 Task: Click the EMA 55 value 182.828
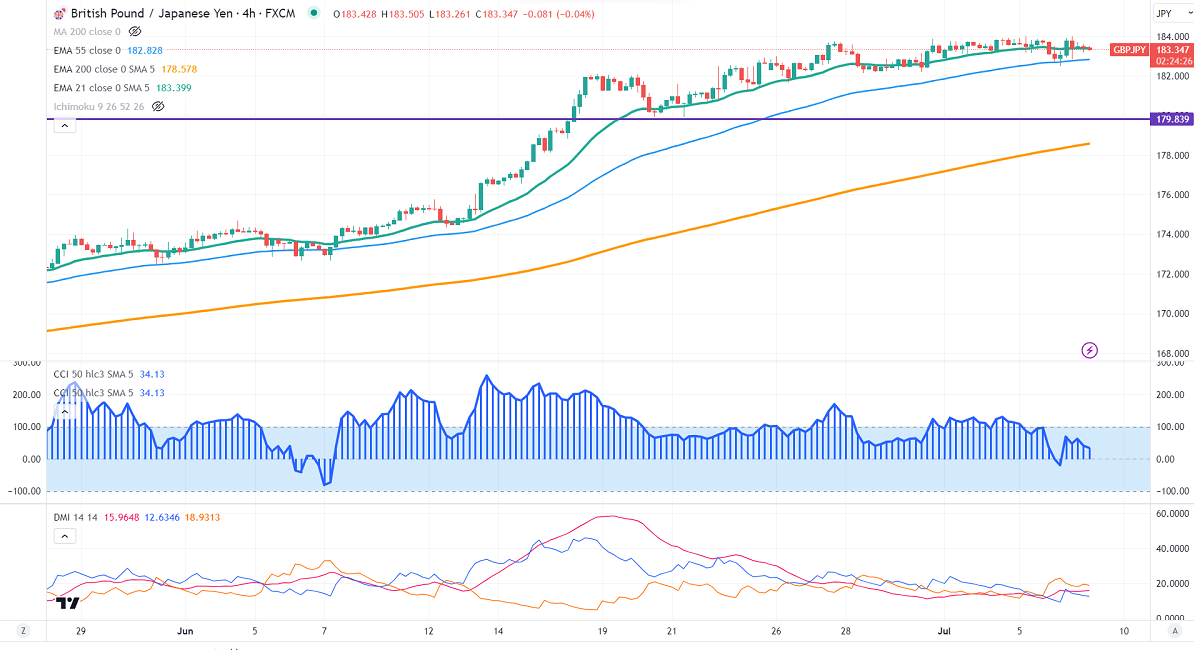145,50
